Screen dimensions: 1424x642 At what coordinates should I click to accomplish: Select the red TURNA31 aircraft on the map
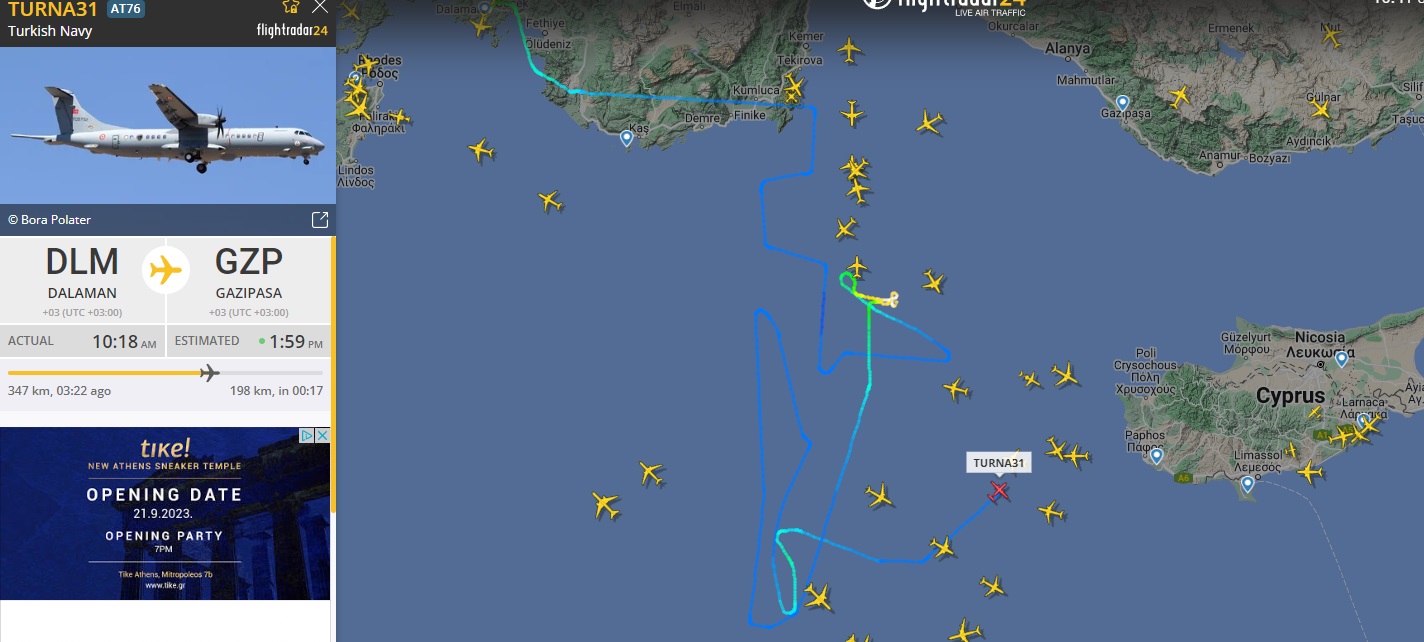(x=998, y=490)
